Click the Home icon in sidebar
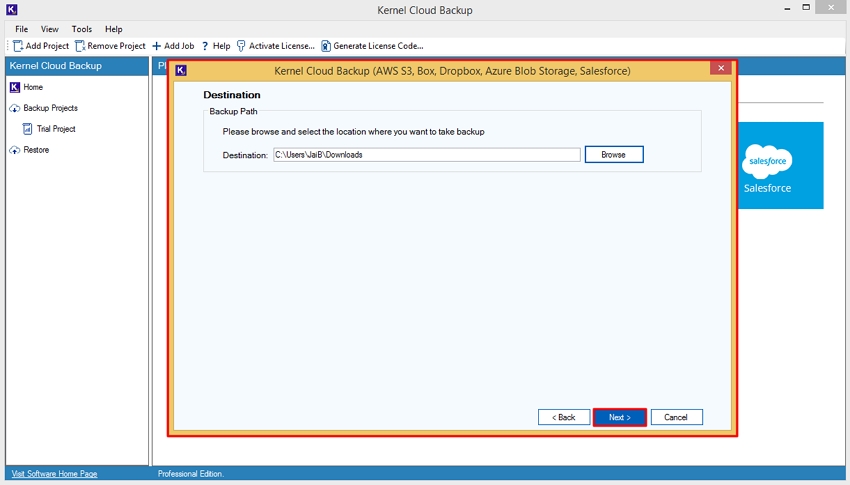Image resolution: width=850 pixels, height=485 pixels. tap(15, 87)
